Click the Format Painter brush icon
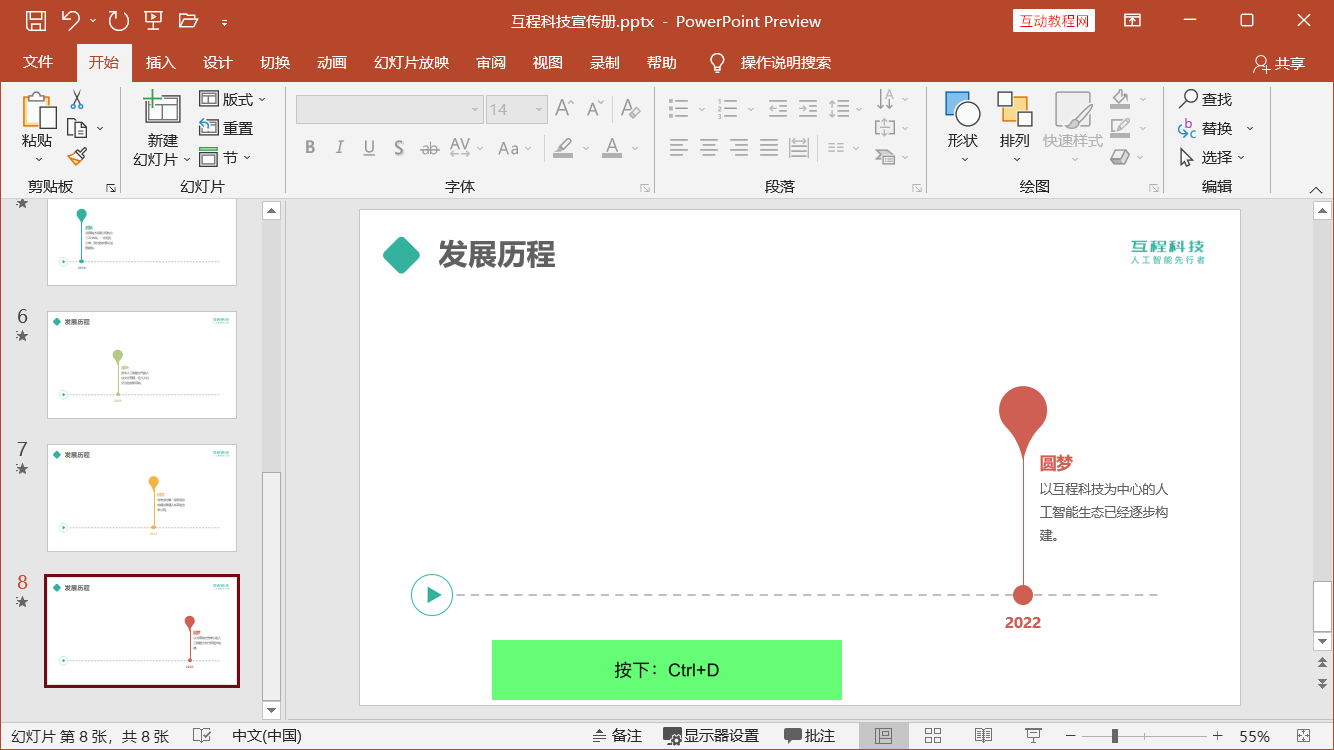 [x=77, y=156]
